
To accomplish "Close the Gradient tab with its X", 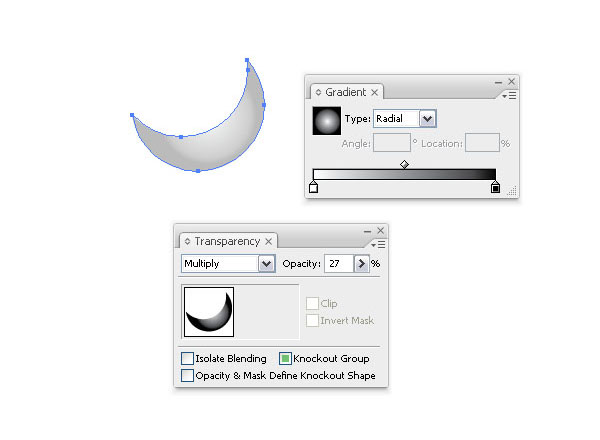I will pos(375,93).
